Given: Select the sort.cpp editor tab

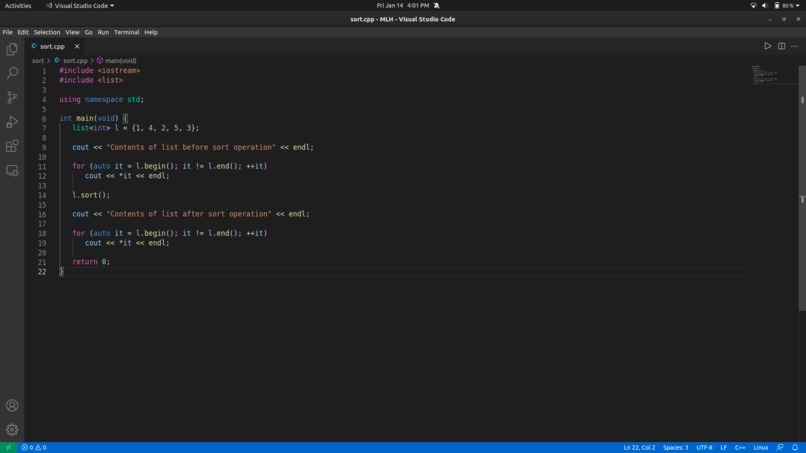Looking at the screenshot, I should pos(52,46).
